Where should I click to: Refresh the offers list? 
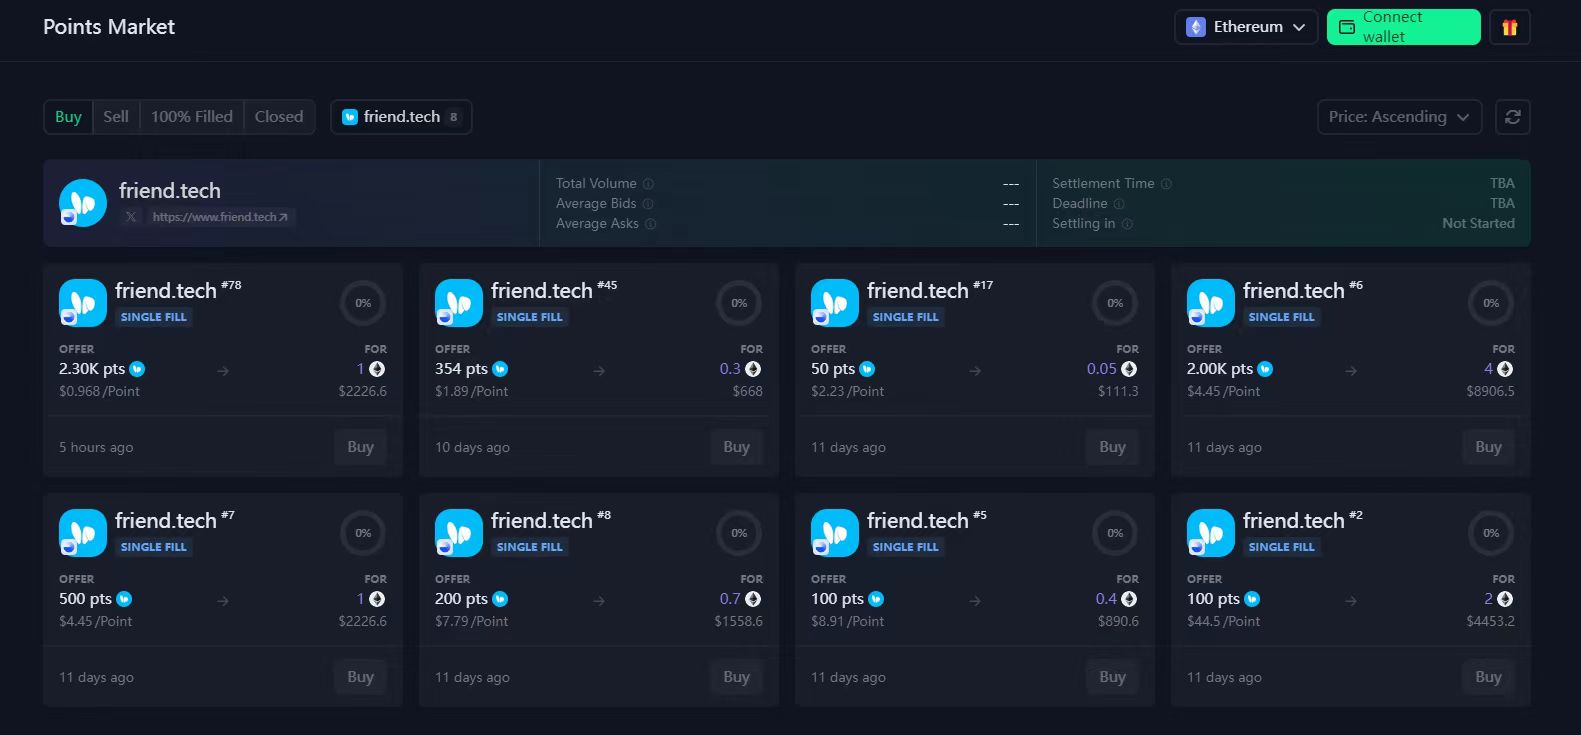(x=1513, y=117)
